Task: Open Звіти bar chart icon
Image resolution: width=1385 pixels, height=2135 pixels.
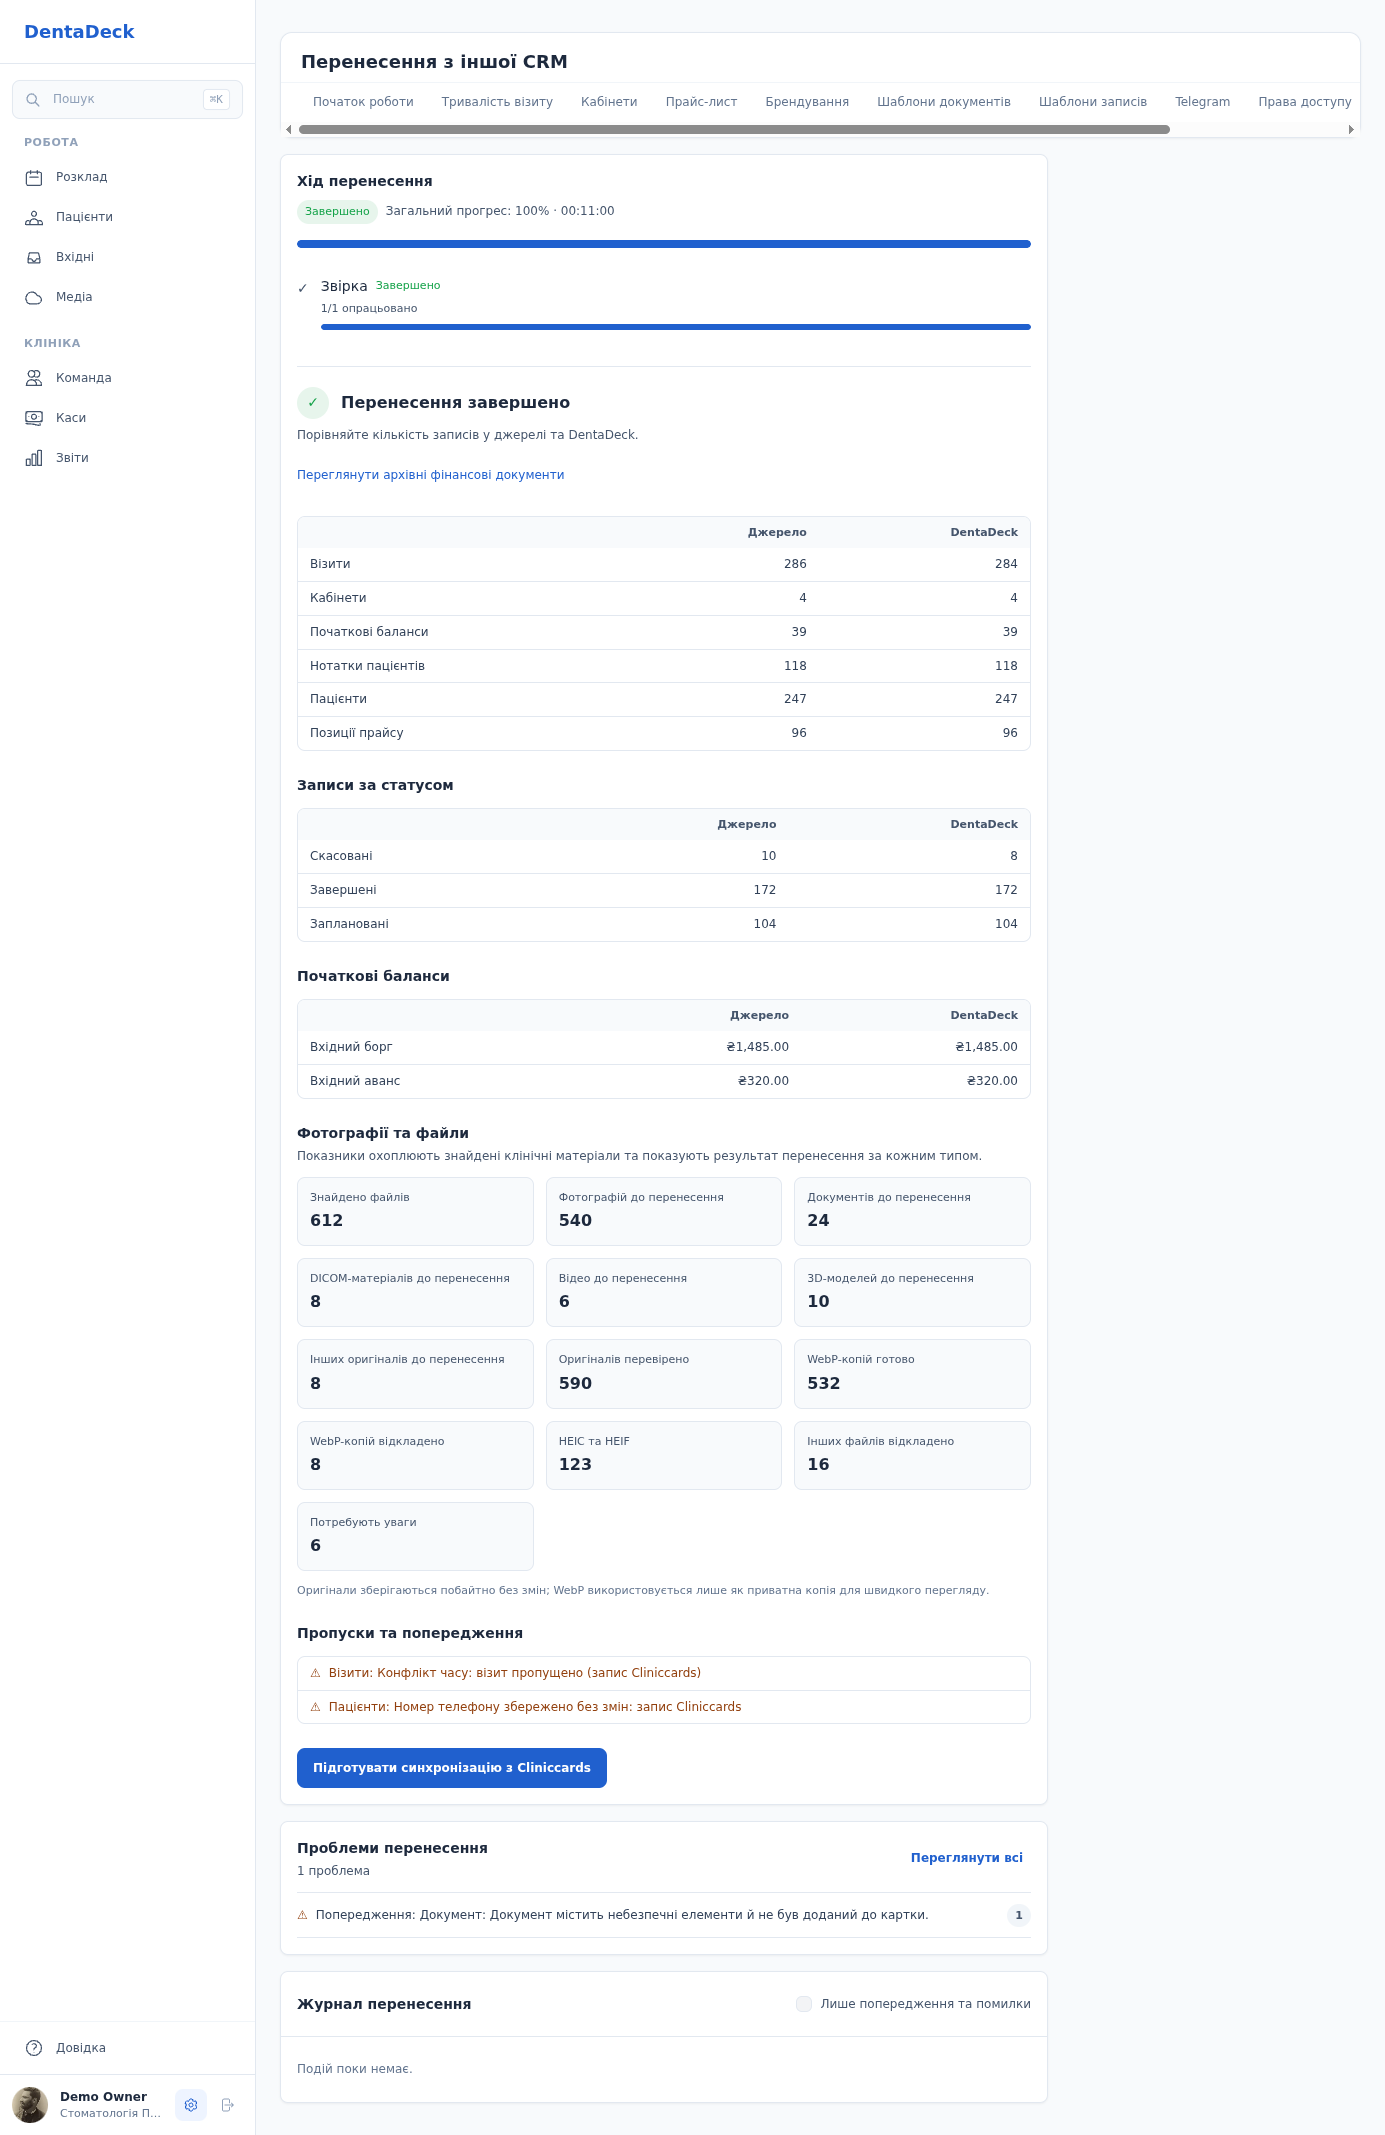Action: tap(34, 458)
